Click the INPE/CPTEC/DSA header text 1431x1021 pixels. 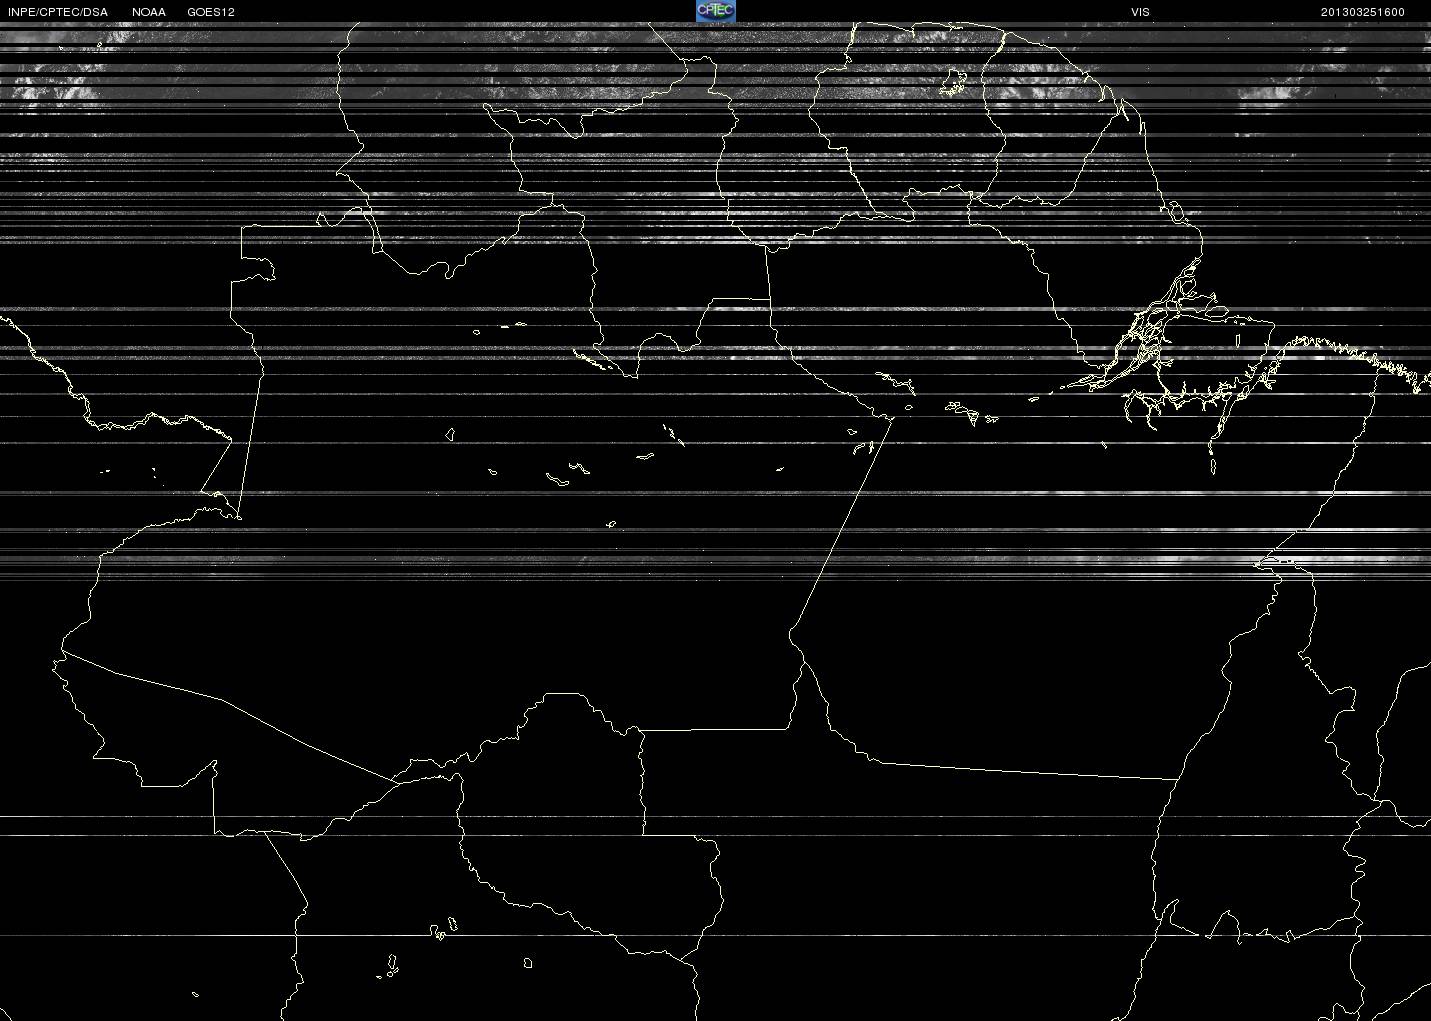(57, 12)
